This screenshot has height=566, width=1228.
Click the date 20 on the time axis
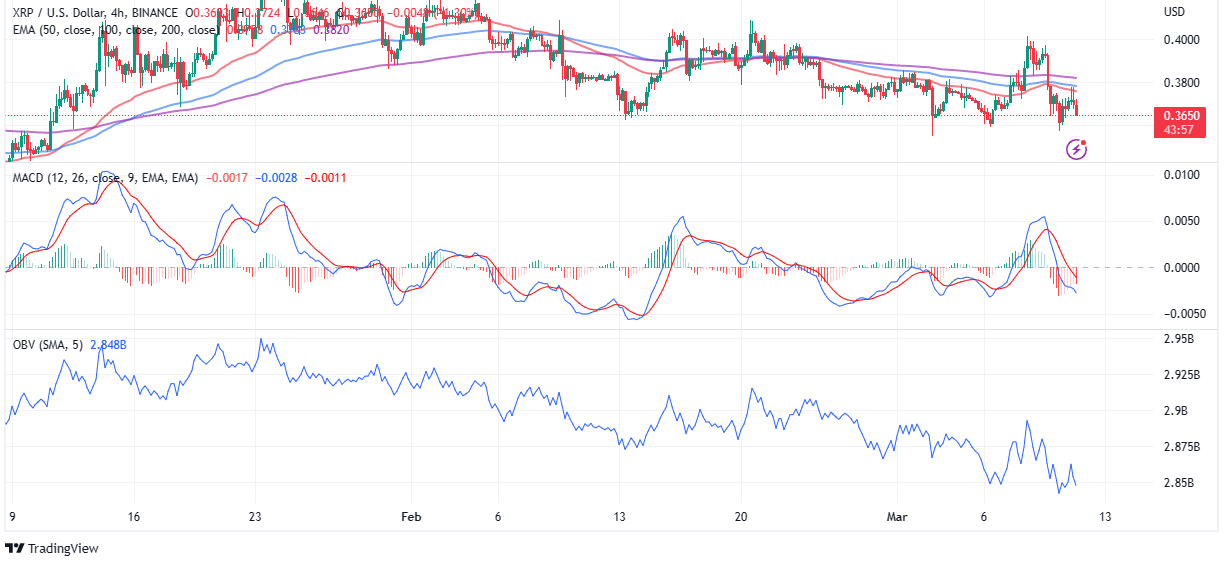(x=741, y=517)
